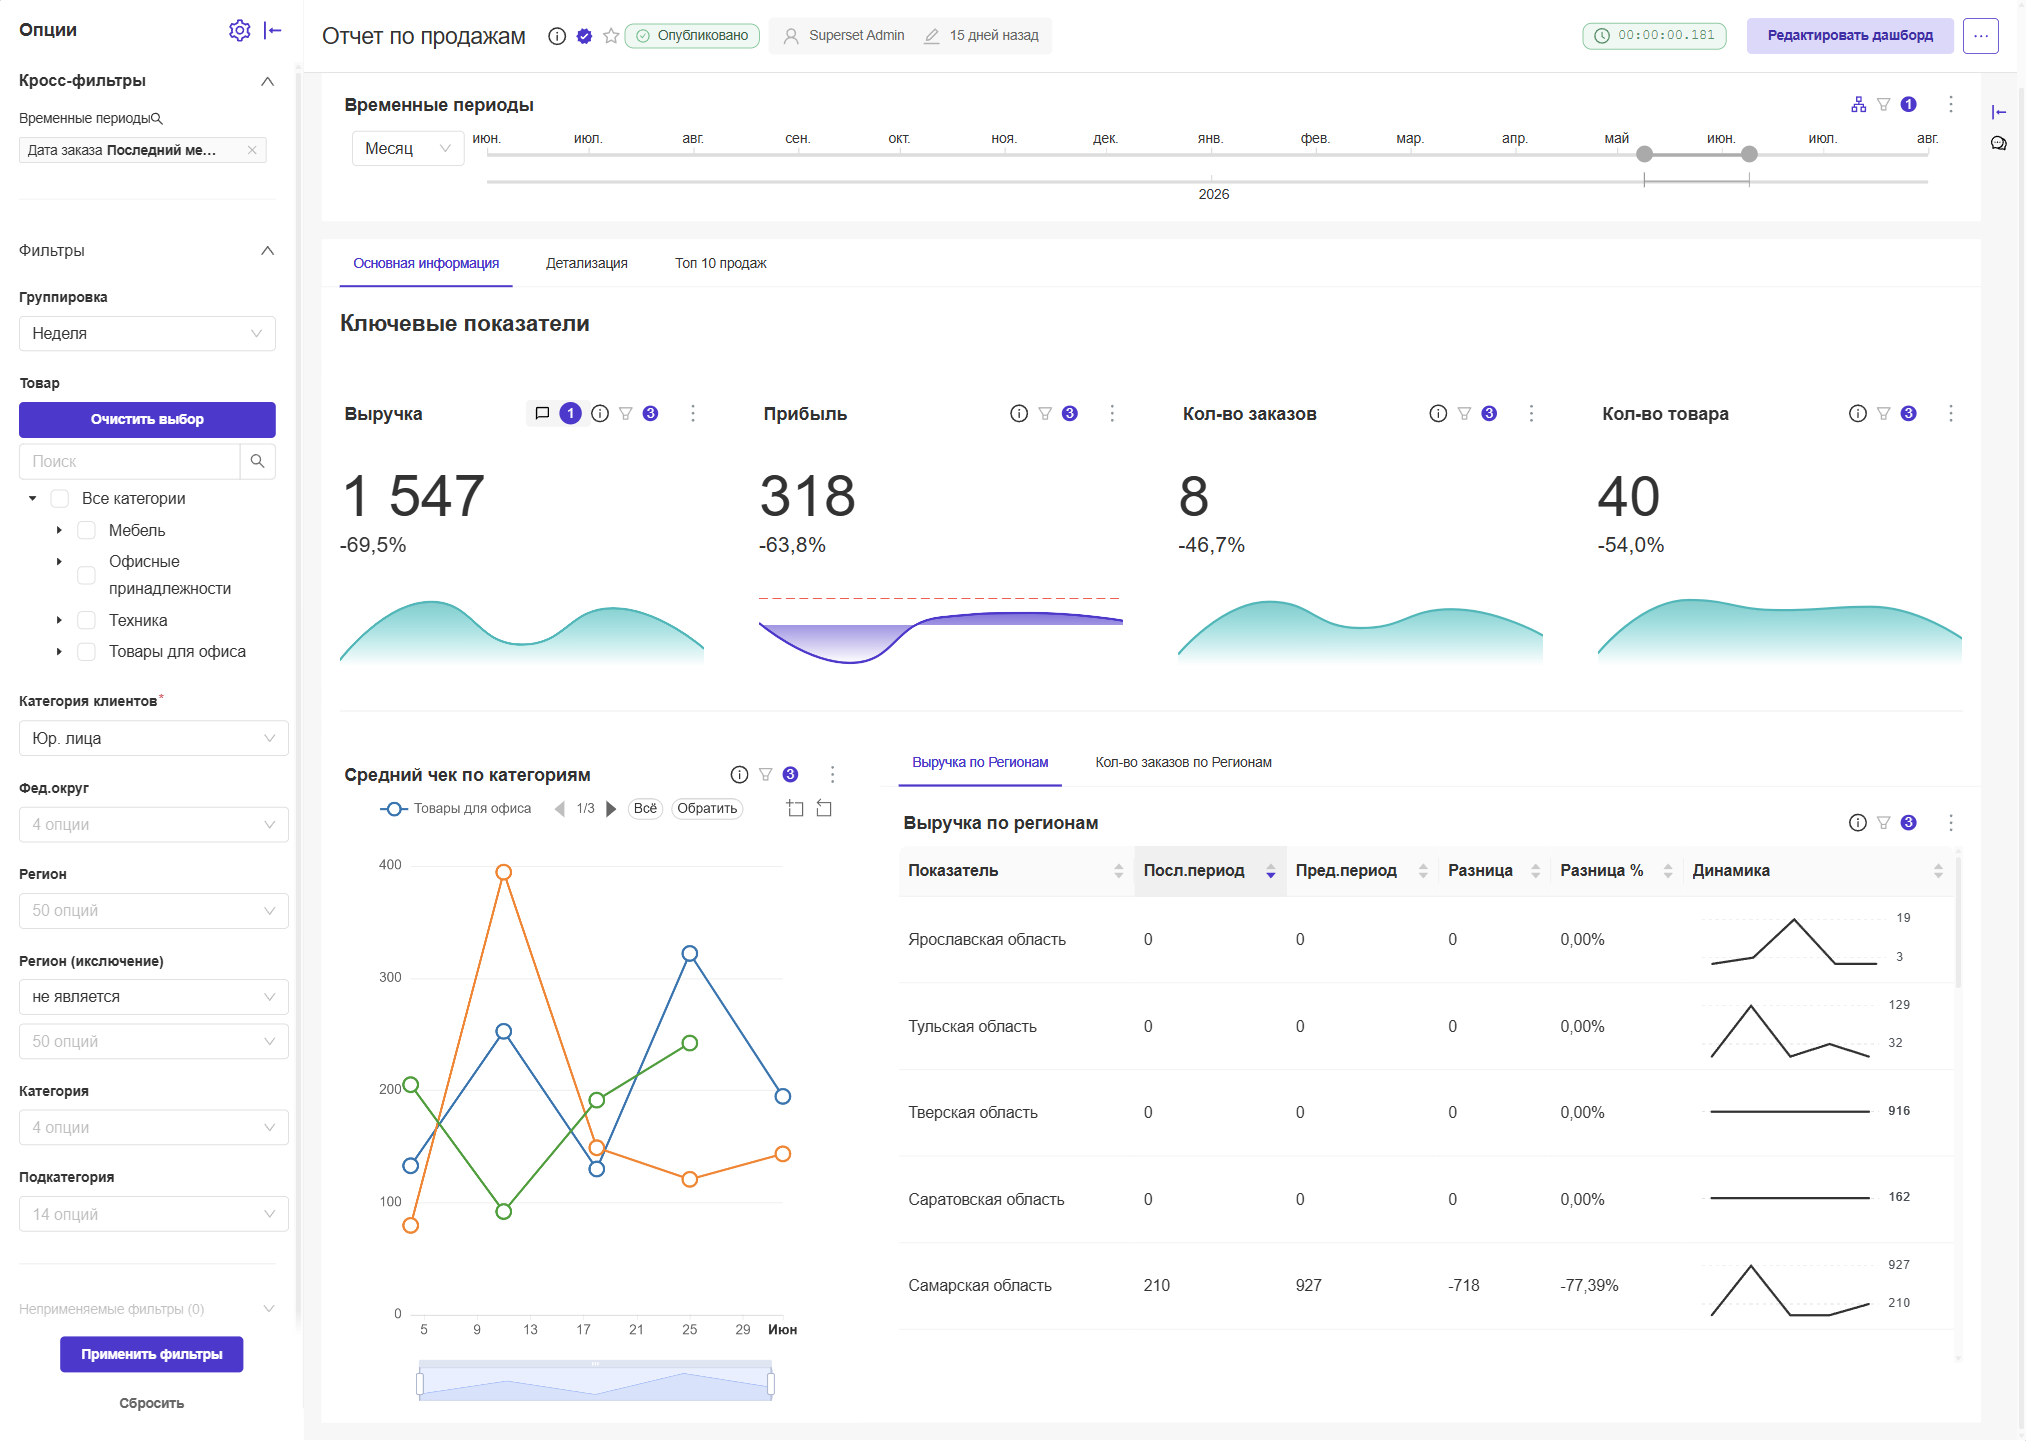Open Временные периоды hierarchy icon

tap(1858, 104)
